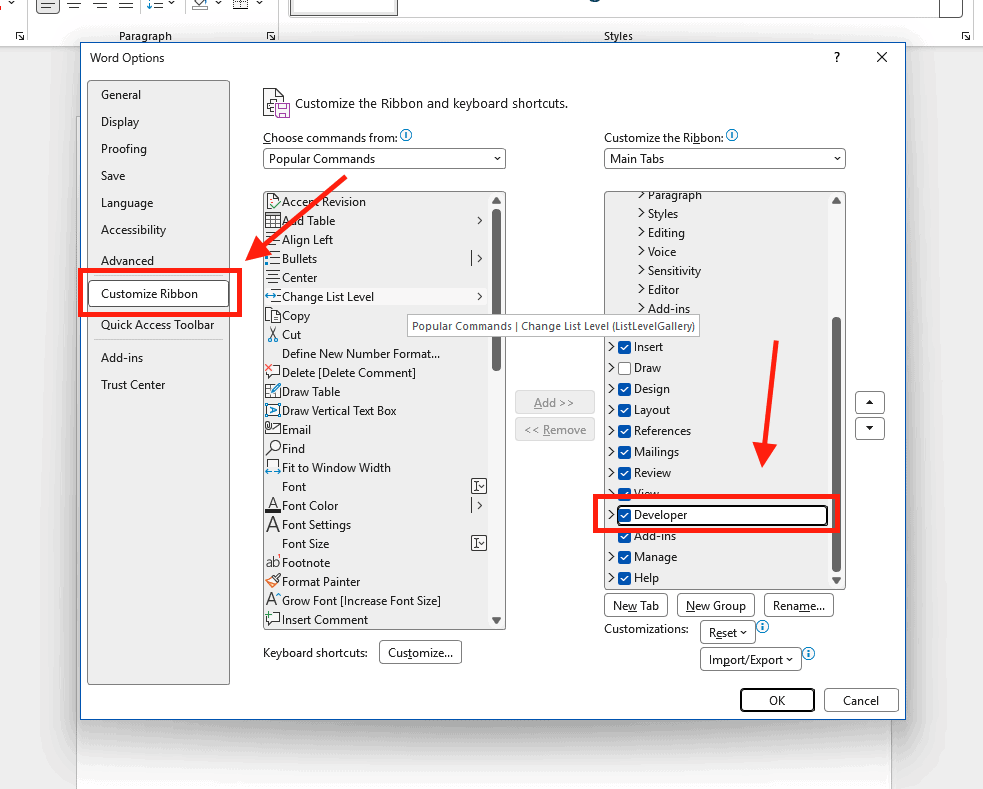Click the Copy command icon

pos(273,316)
